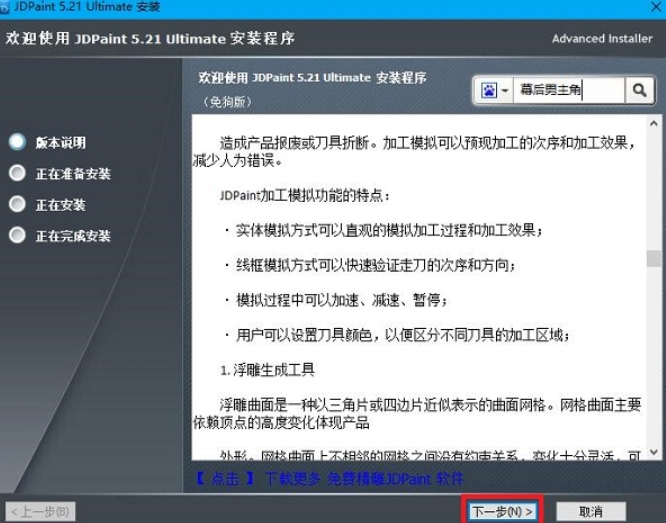Click the Advanced Installer label
The height and width of the screenshot is (523, 666).
pyautogui.click(x=602, y=39)
